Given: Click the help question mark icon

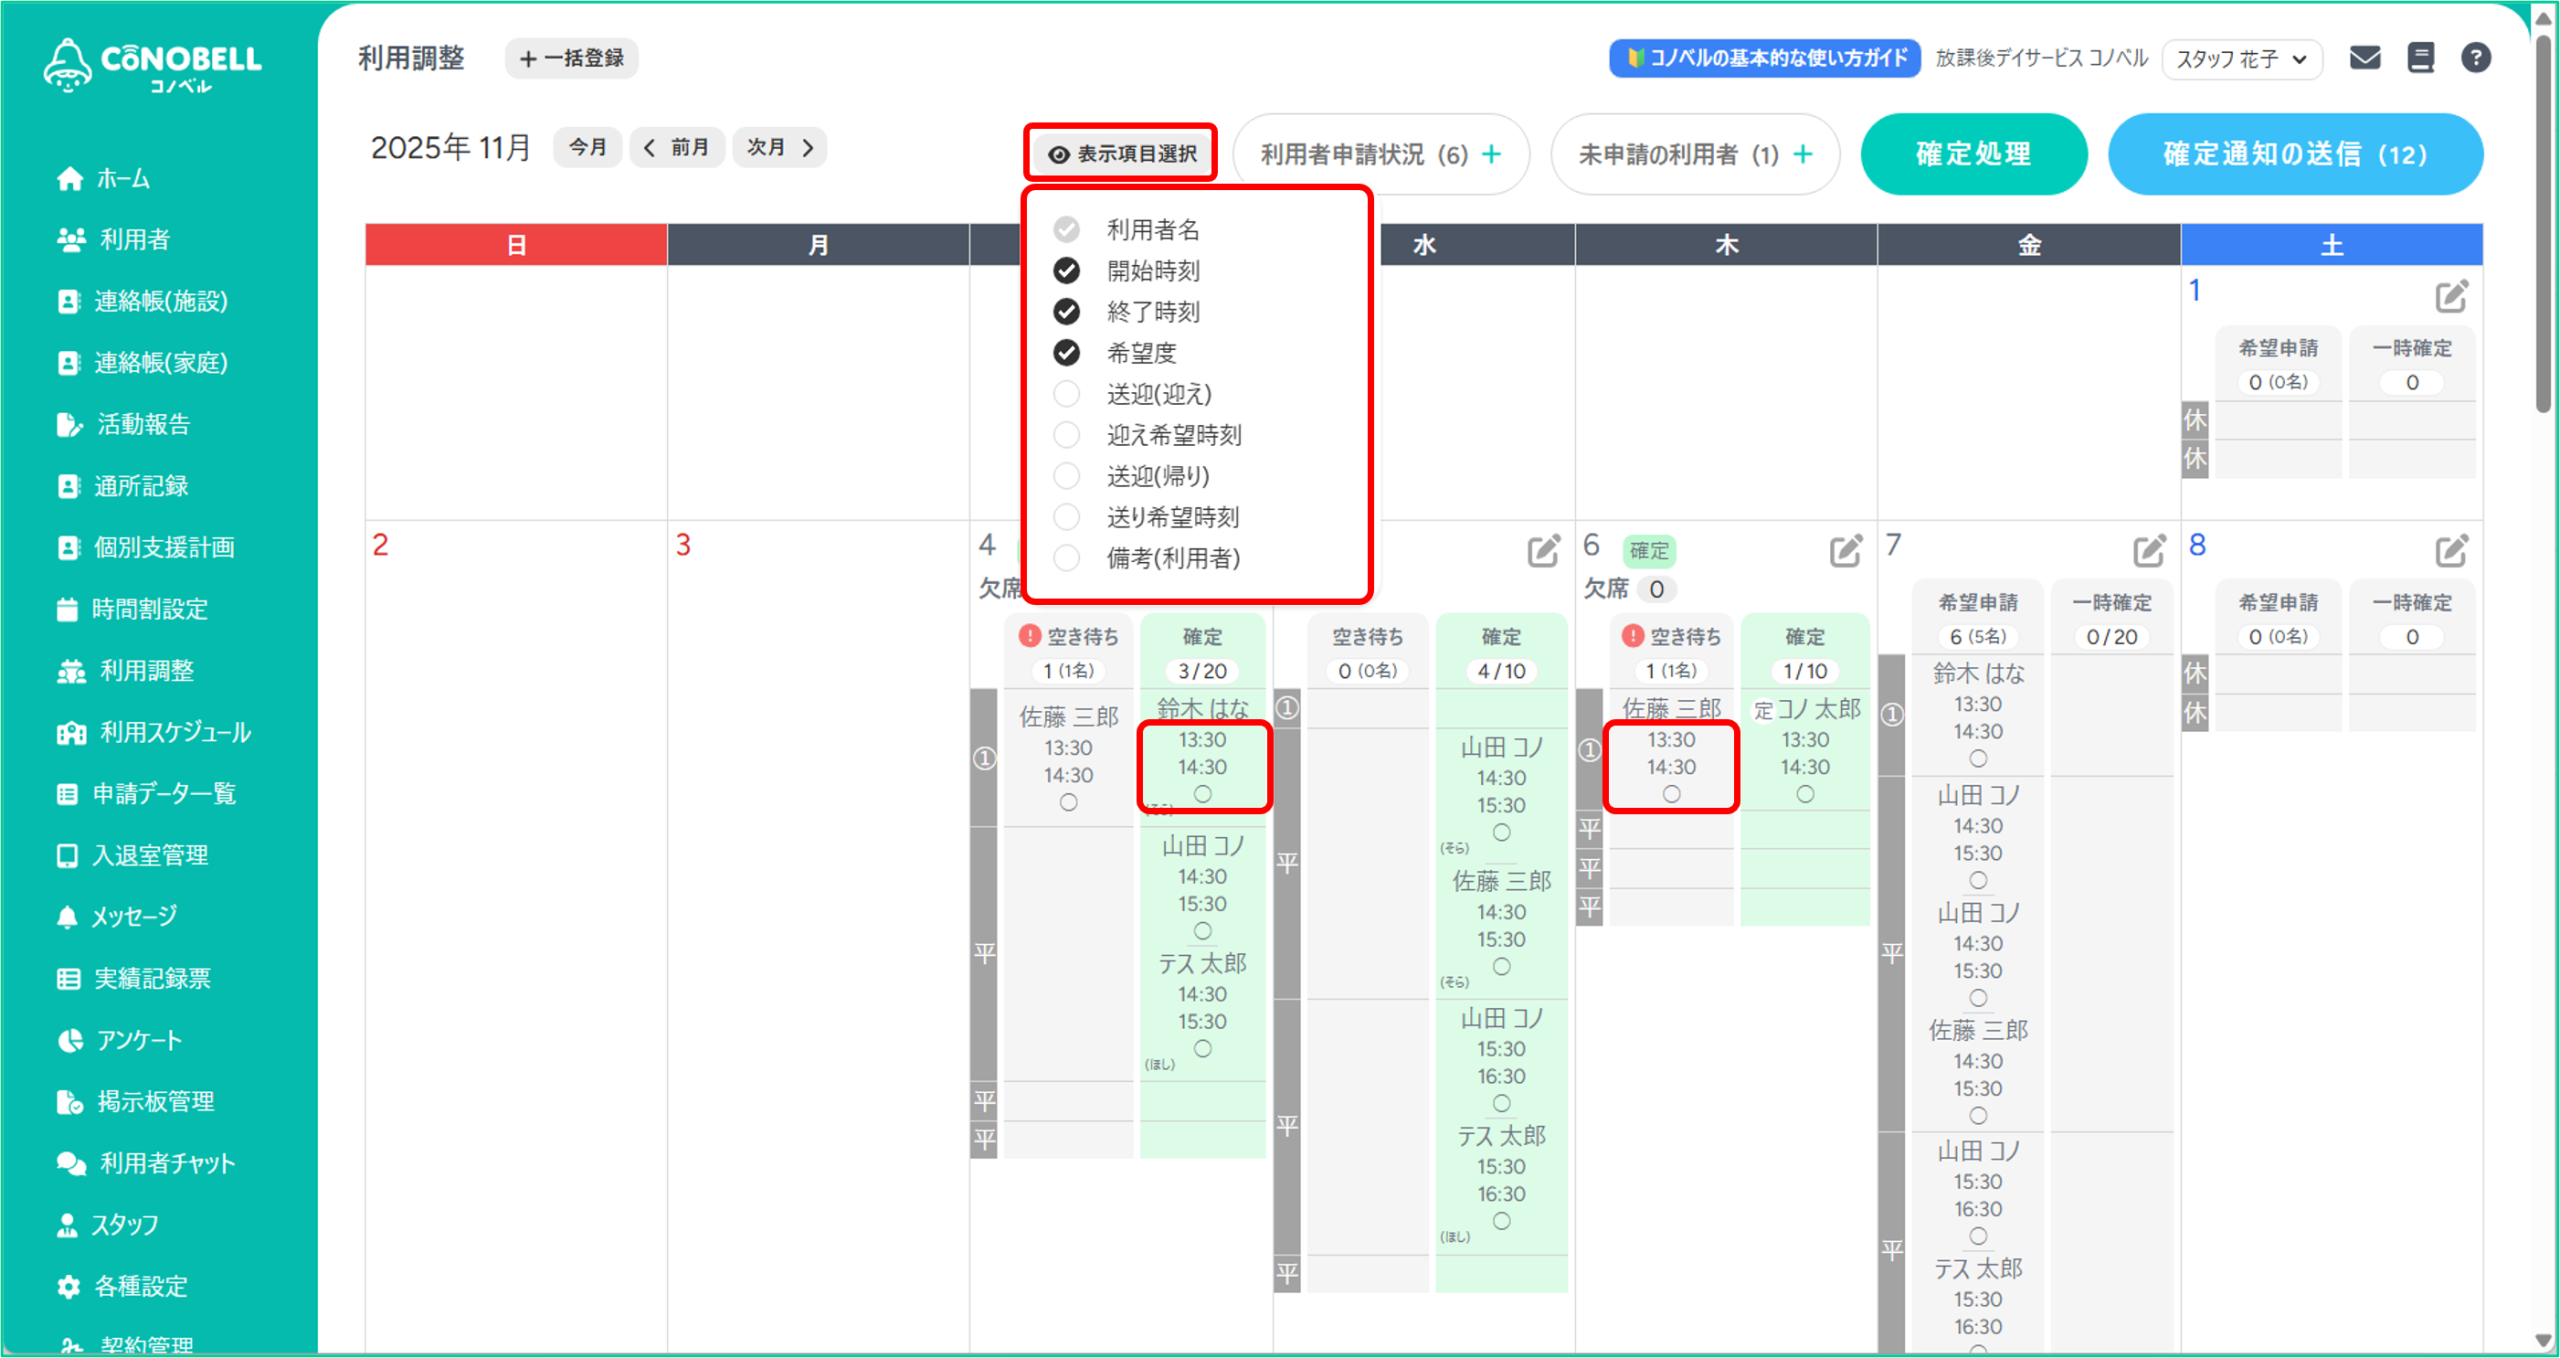Looking at the screenshot, I should (2475, 58).
